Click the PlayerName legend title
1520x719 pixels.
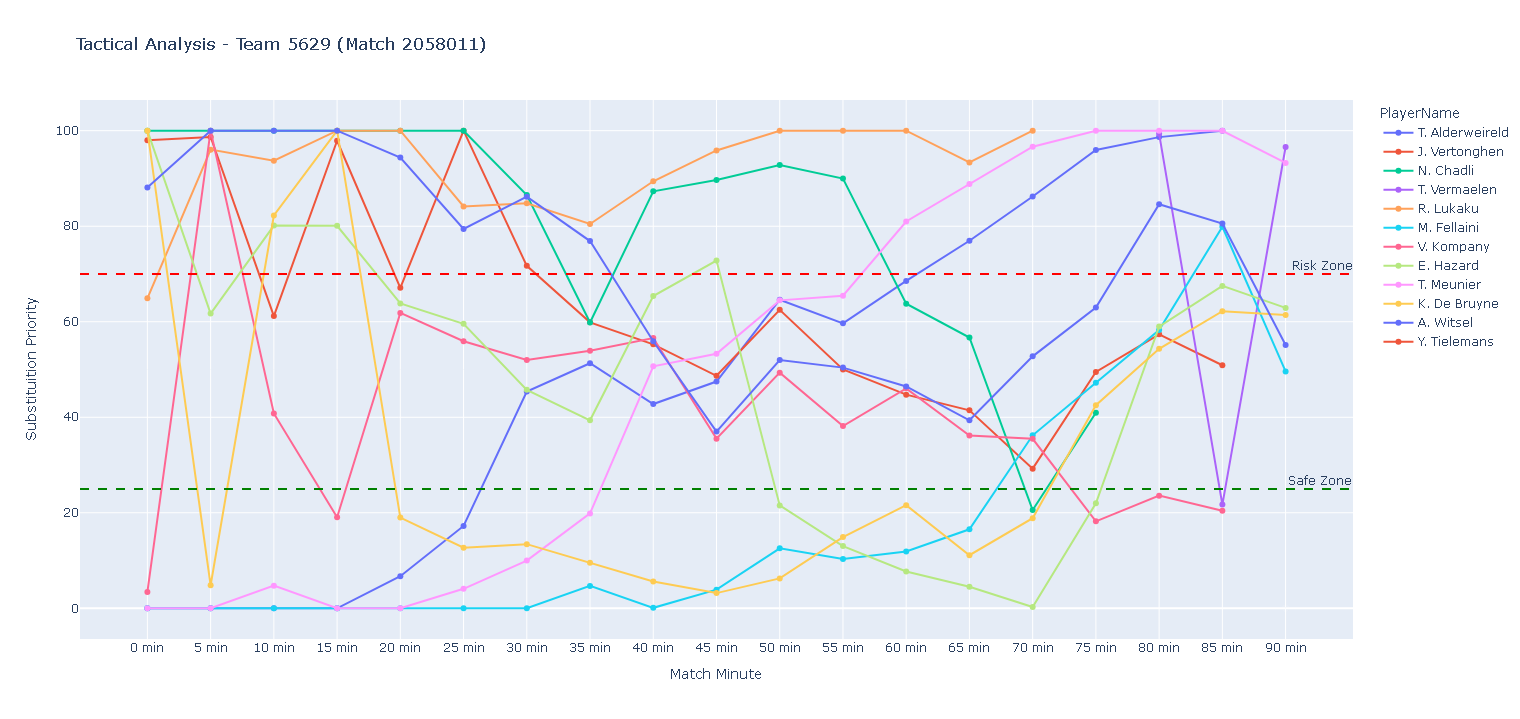(x=1418, y=113)
